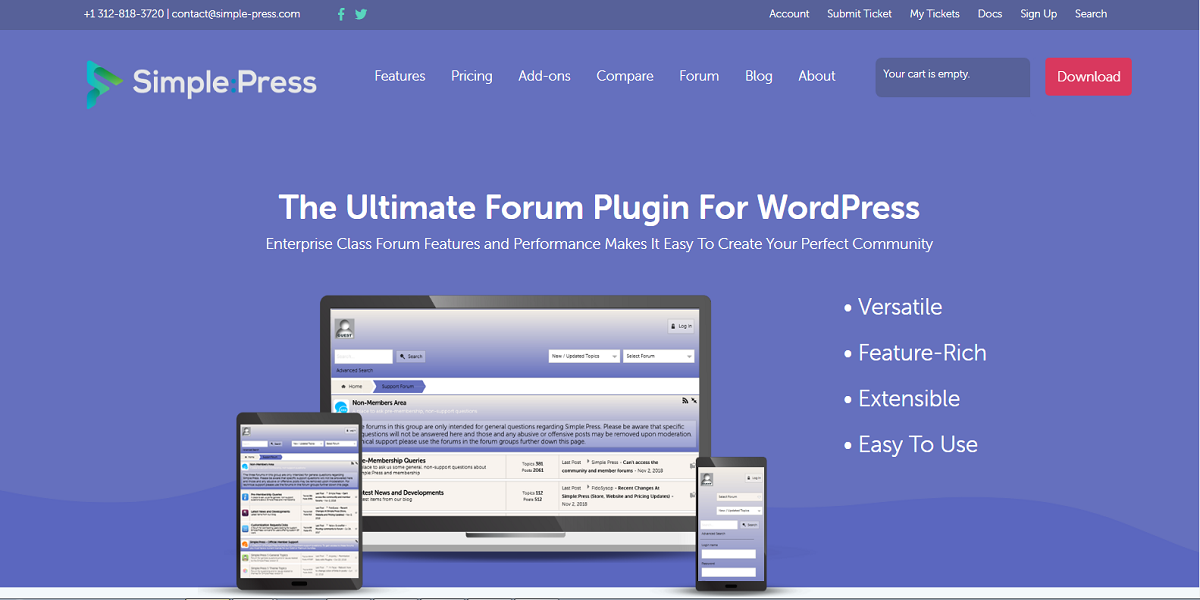Click the 'Enterprise Class Forum Features' subtitle
1200x600 pixels.
599,244
